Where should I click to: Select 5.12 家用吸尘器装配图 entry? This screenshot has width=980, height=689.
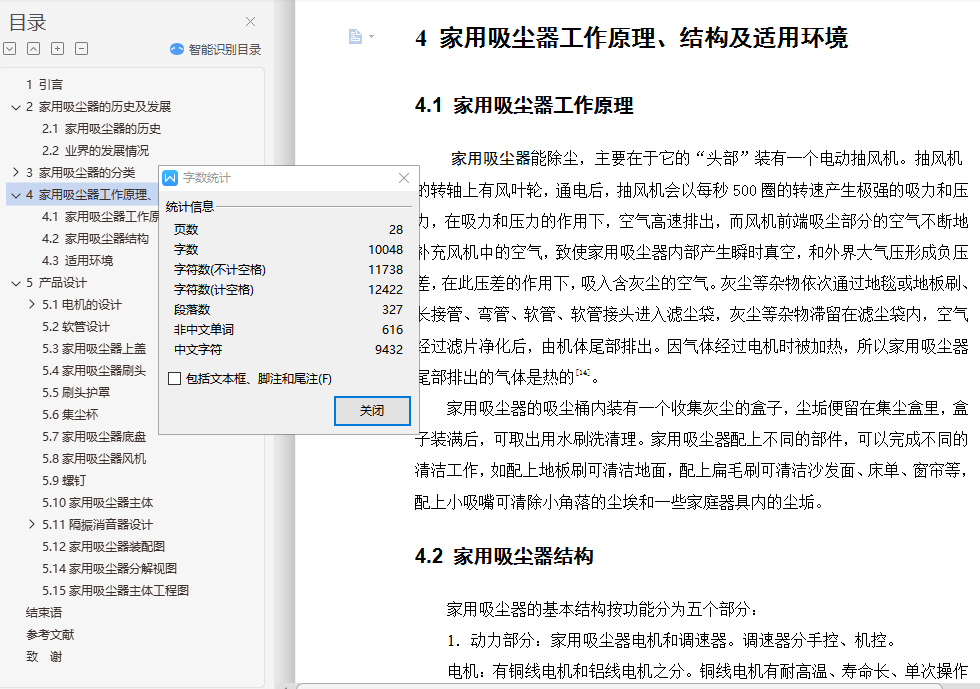(103, 546)
